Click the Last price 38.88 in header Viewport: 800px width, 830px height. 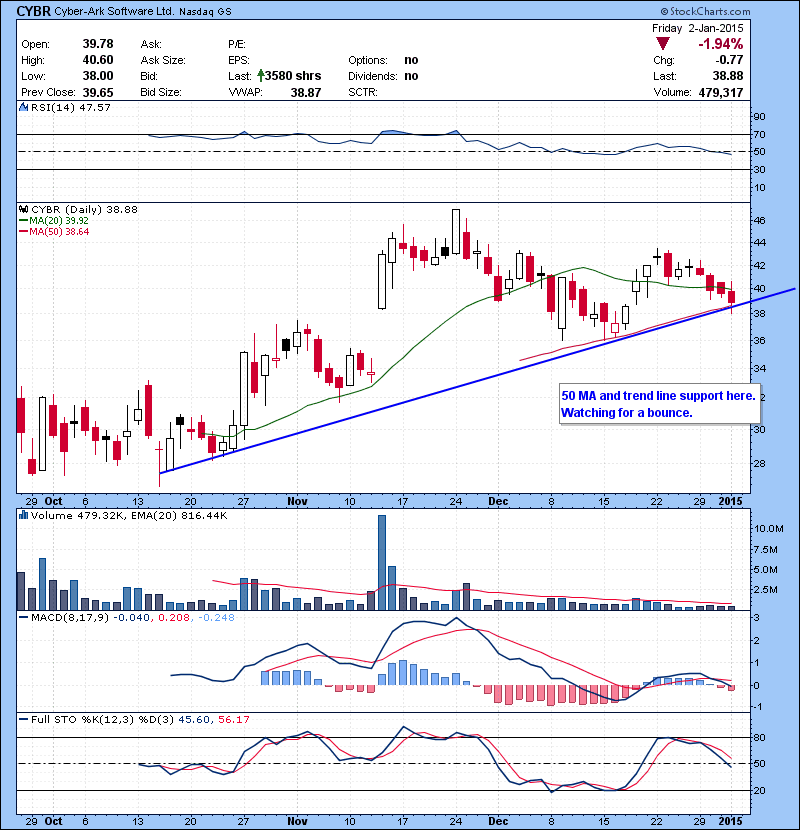point(728,76)
